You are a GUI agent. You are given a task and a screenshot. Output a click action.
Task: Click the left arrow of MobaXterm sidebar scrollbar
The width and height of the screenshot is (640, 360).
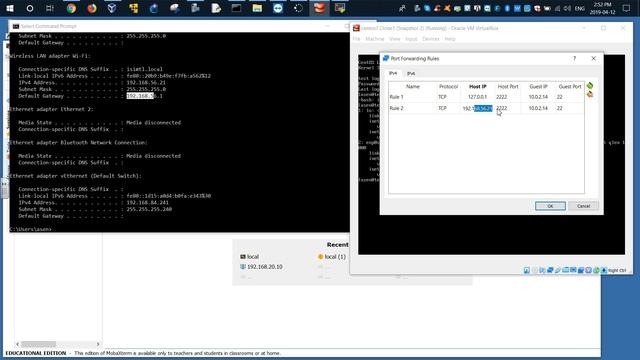coord(18,344)
